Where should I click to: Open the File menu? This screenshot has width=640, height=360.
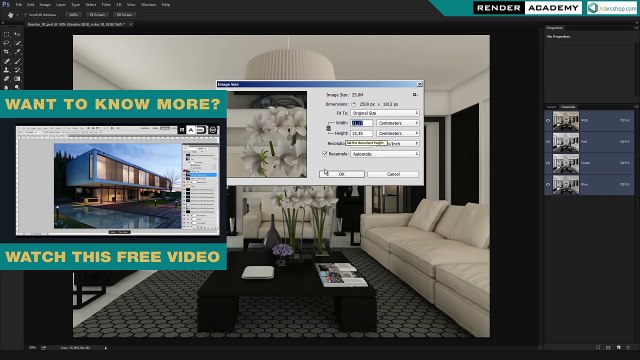click(19, 4)
